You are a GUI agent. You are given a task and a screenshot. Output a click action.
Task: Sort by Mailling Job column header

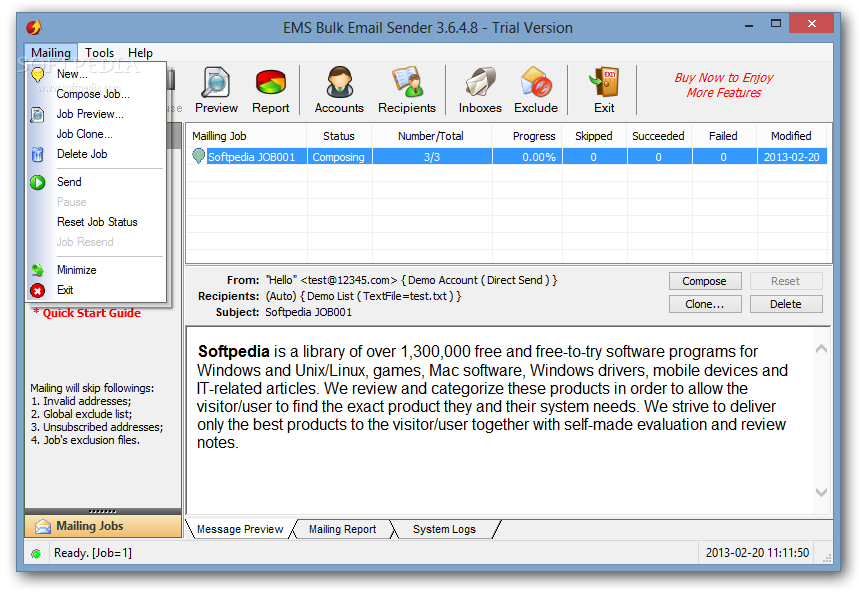pyautogui.click(x=247, y=136)
